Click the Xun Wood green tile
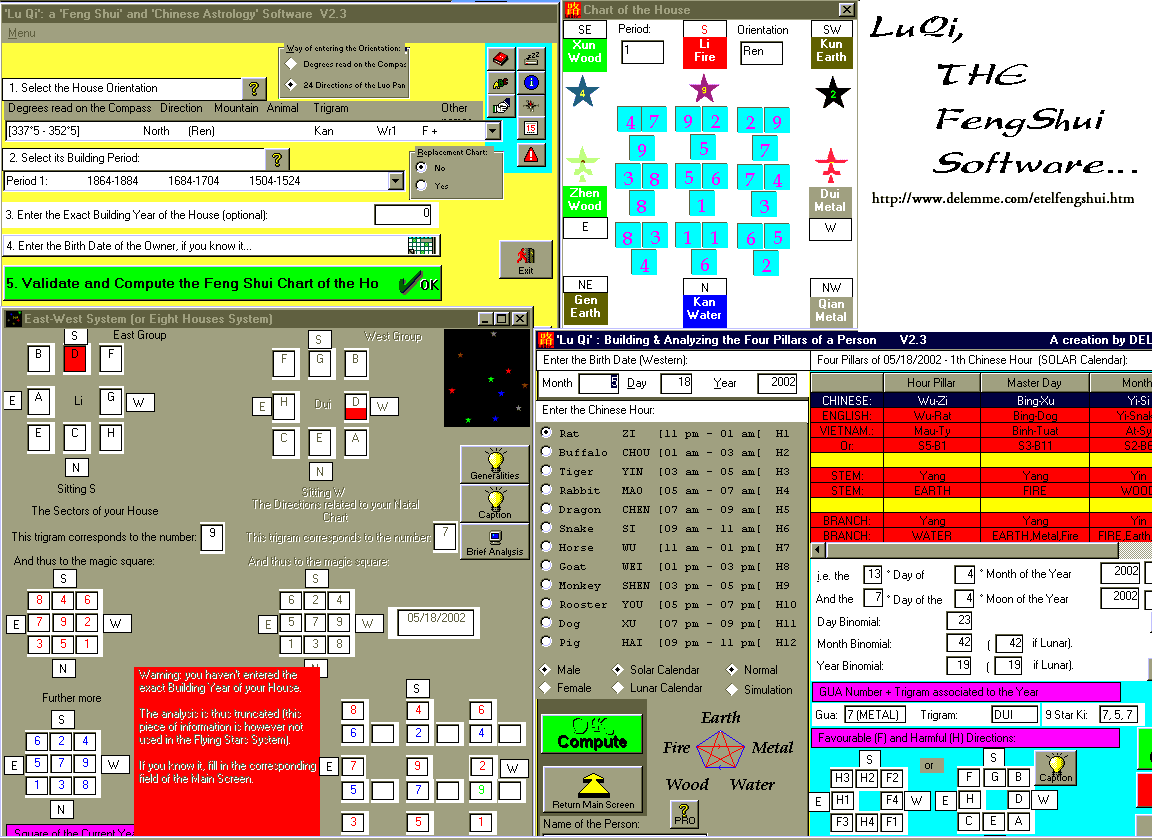This screenshot has height=840, width=1168. coord(585,53)
